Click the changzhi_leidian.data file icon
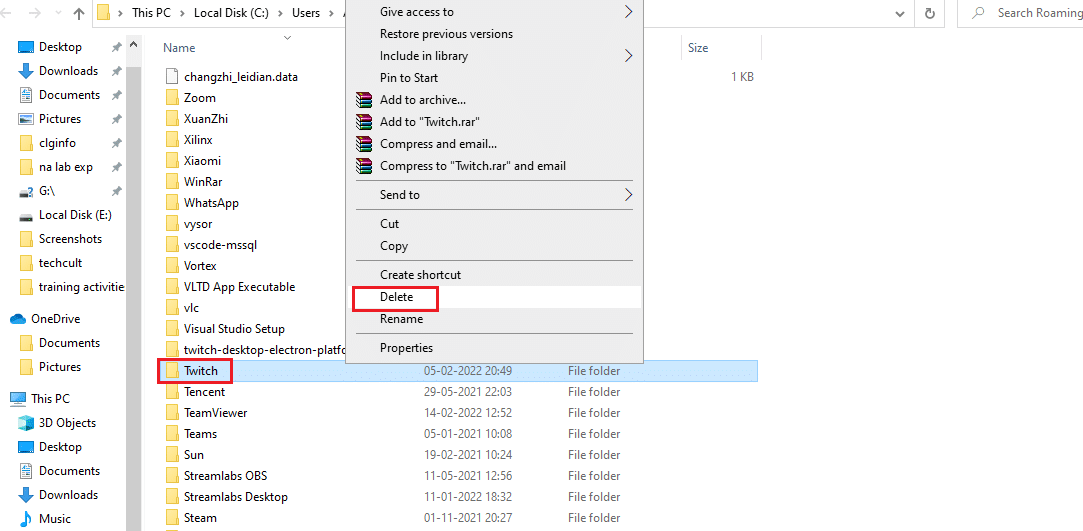Viewport: 1083px width, 531px height. [x=172, y=77]
